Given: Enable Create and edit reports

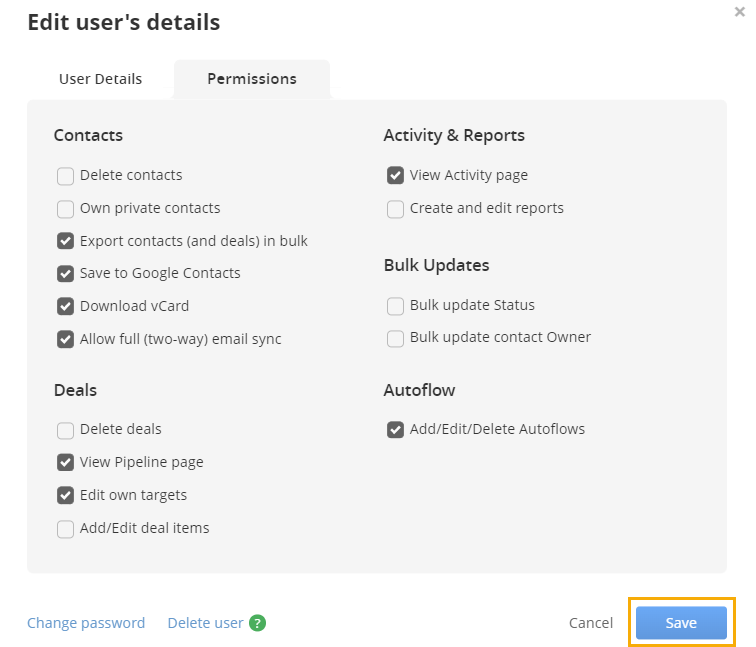Looking at the screenshot, I should (395, 209).
